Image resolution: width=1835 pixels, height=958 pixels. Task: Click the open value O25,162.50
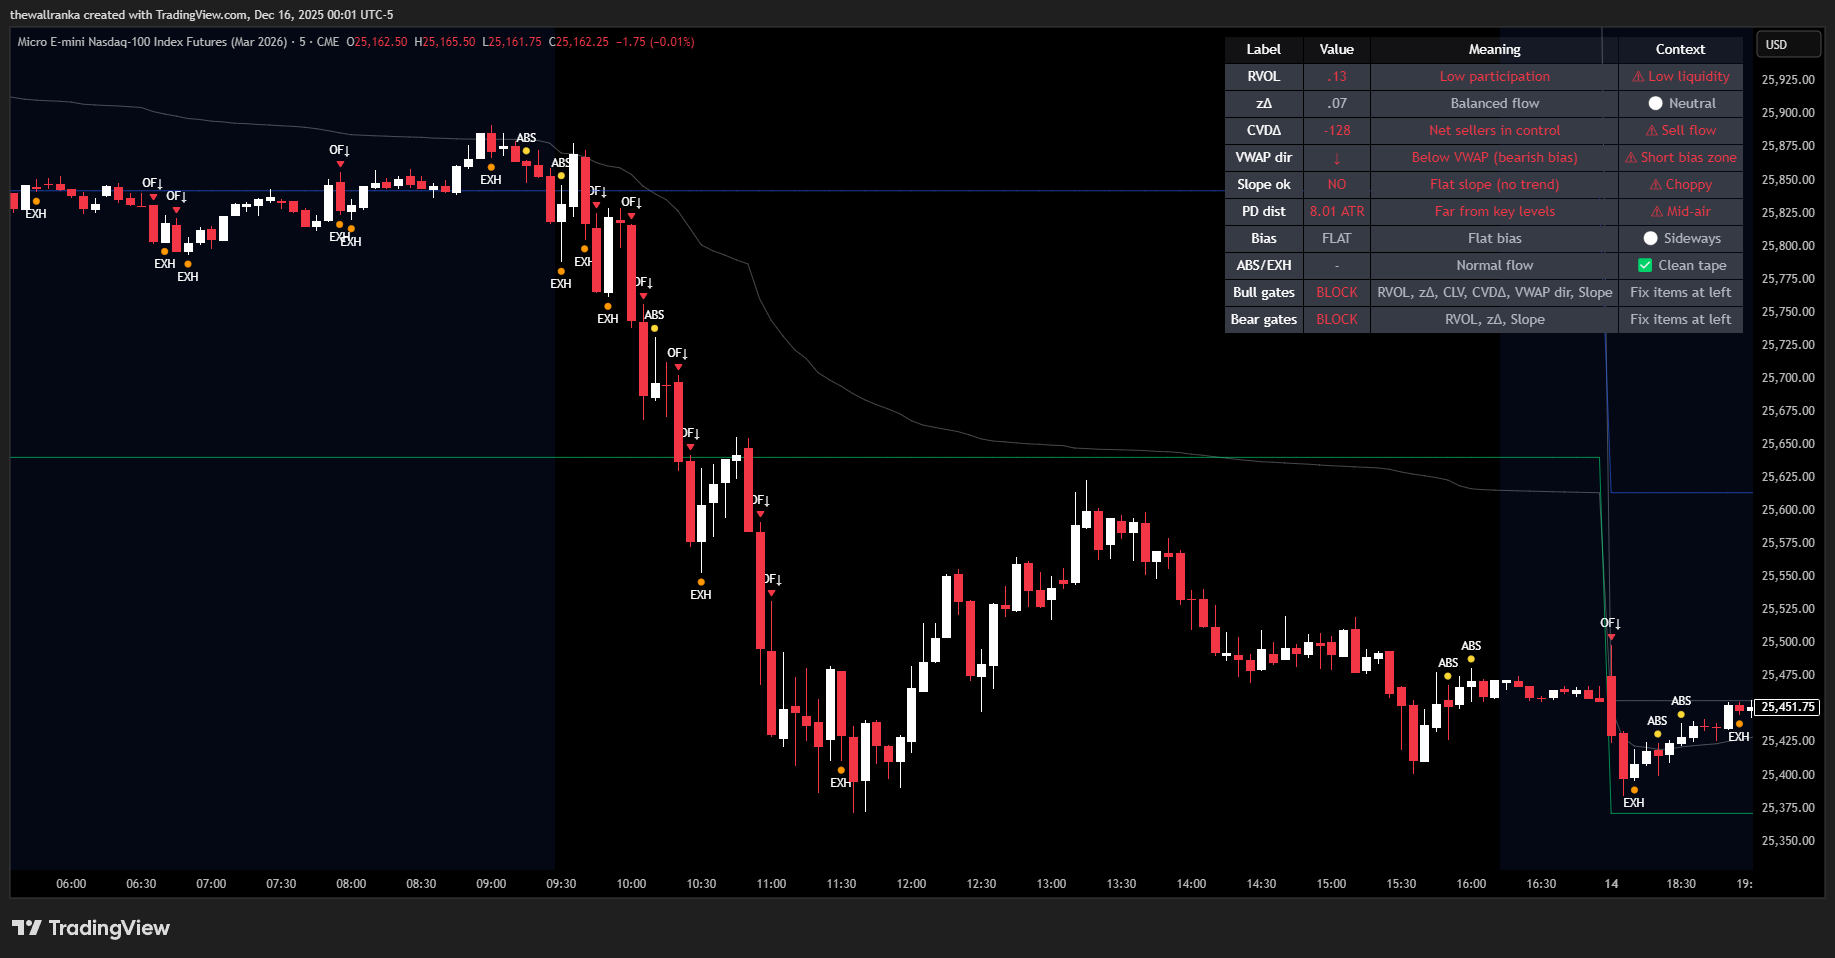pos(377,42)
